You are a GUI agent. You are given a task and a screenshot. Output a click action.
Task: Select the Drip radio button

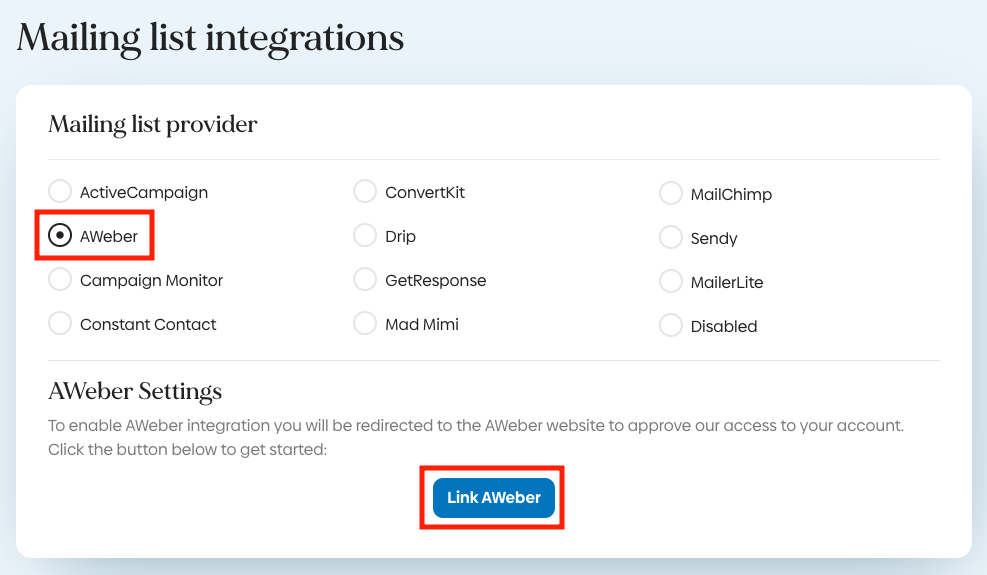pyautogui.click(x=366, y=236)
